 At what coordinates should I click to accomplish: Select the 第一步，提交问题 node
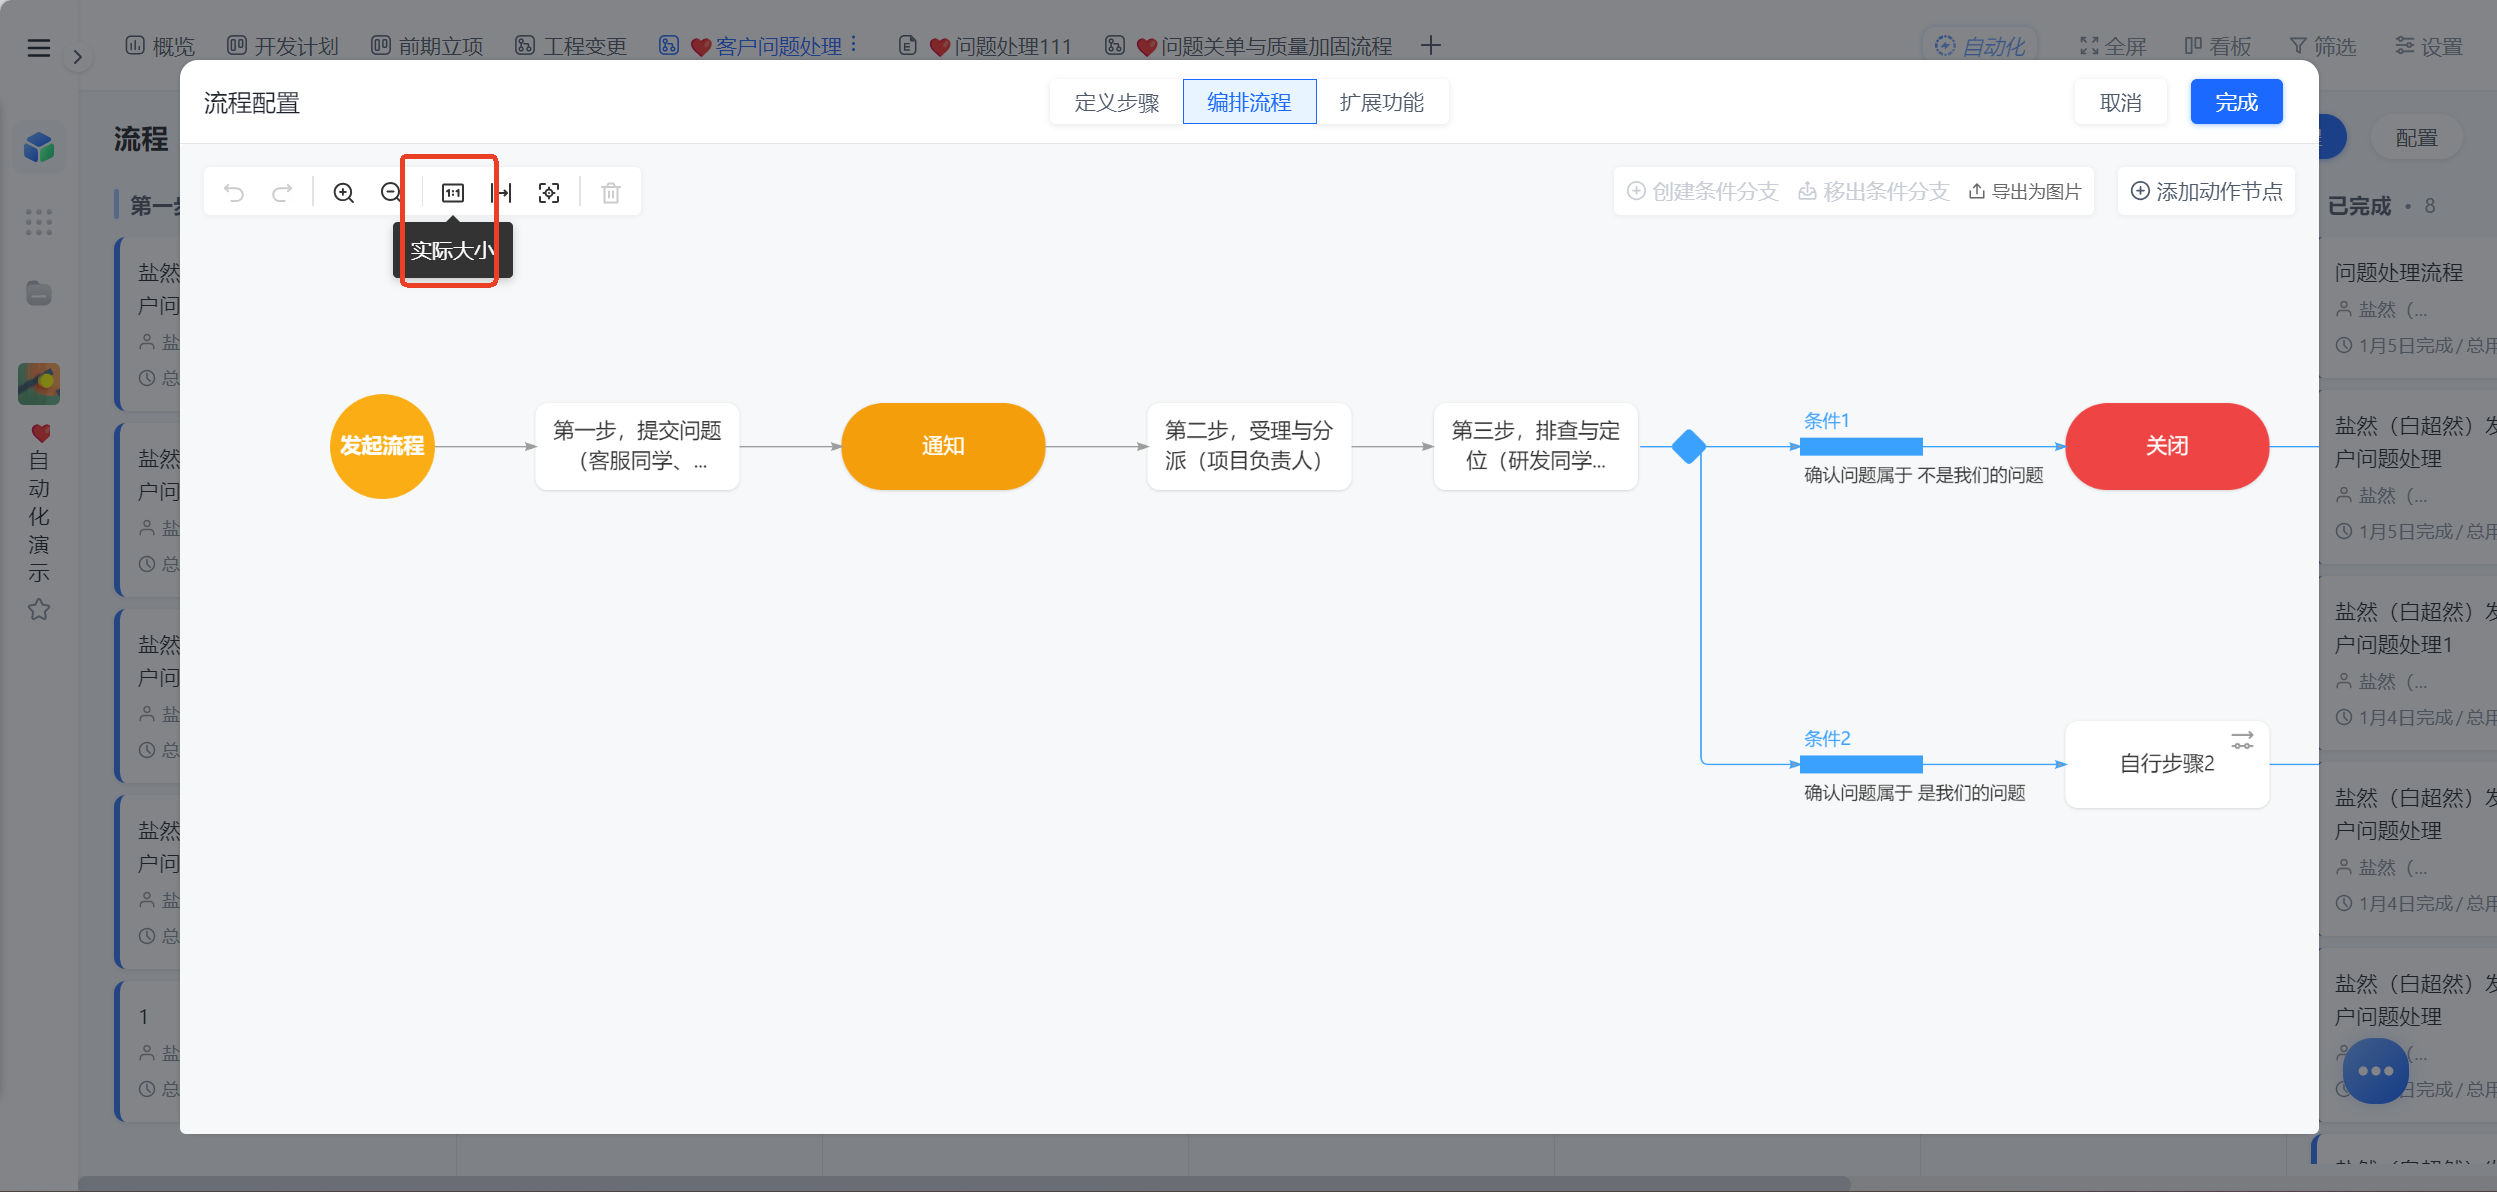(x=637, y=446)
